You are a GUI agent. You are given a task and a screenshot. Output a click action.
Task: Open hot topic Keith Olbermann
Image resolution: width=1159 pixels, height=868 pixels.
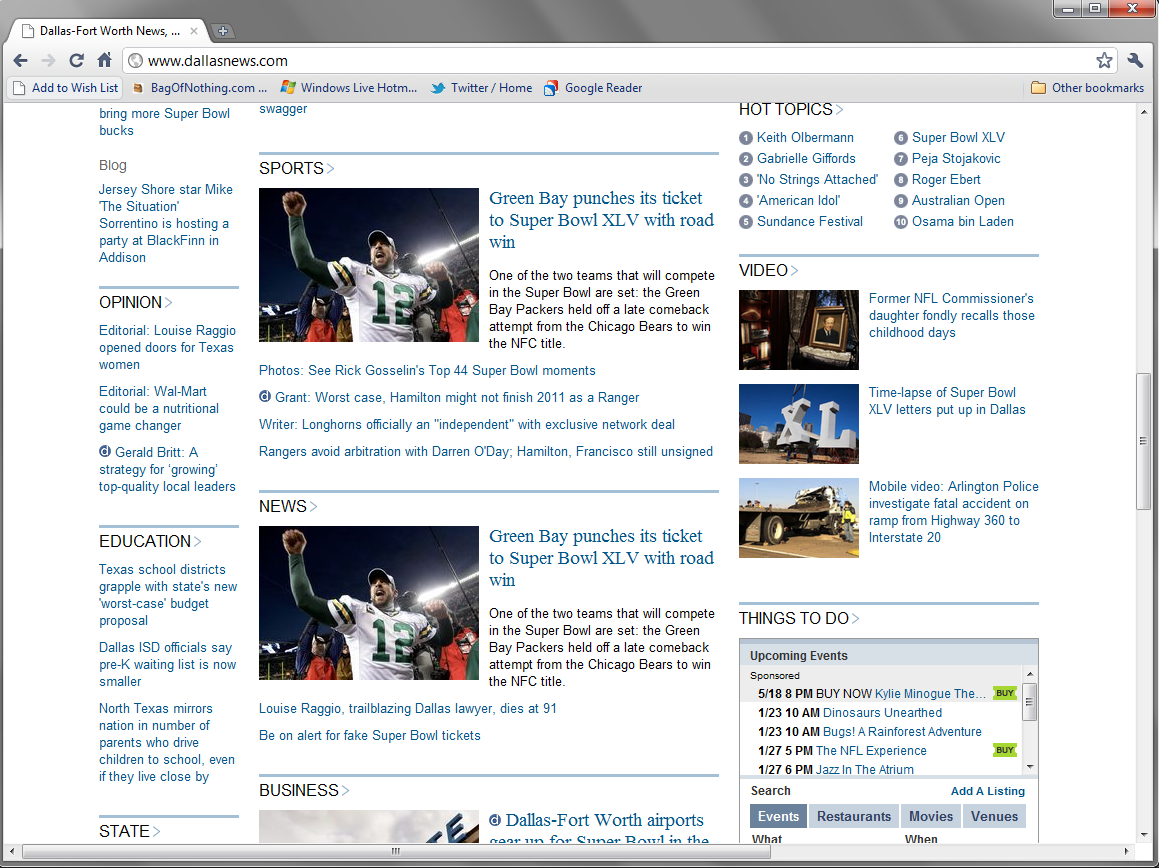tap(805, 138)
